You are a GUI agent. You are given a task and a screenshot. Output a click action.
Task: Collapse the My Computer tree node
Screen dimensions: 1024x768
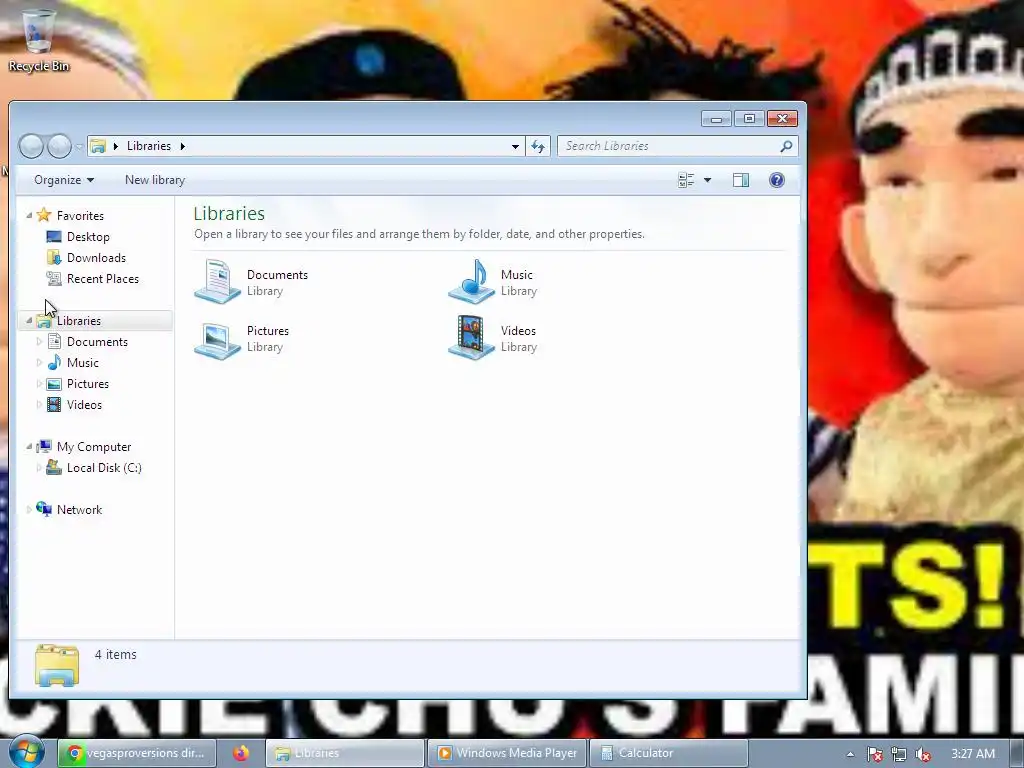(29, 447)
